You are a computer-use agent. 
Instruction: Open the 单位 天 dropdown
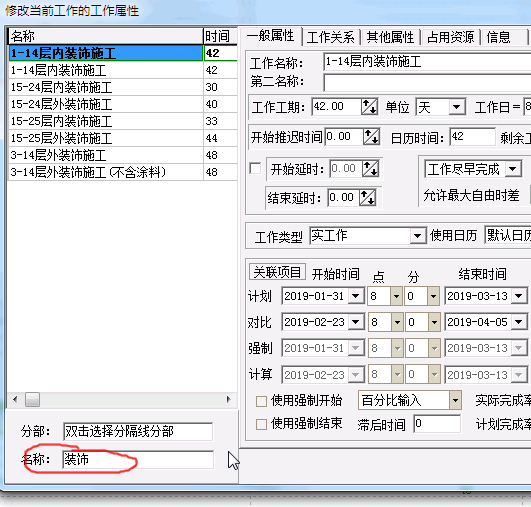[456, 107]
